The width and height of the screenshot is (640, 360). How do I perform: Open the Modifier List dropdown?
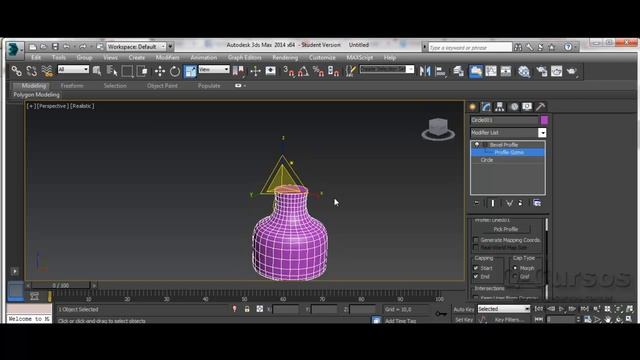point(508,133)
